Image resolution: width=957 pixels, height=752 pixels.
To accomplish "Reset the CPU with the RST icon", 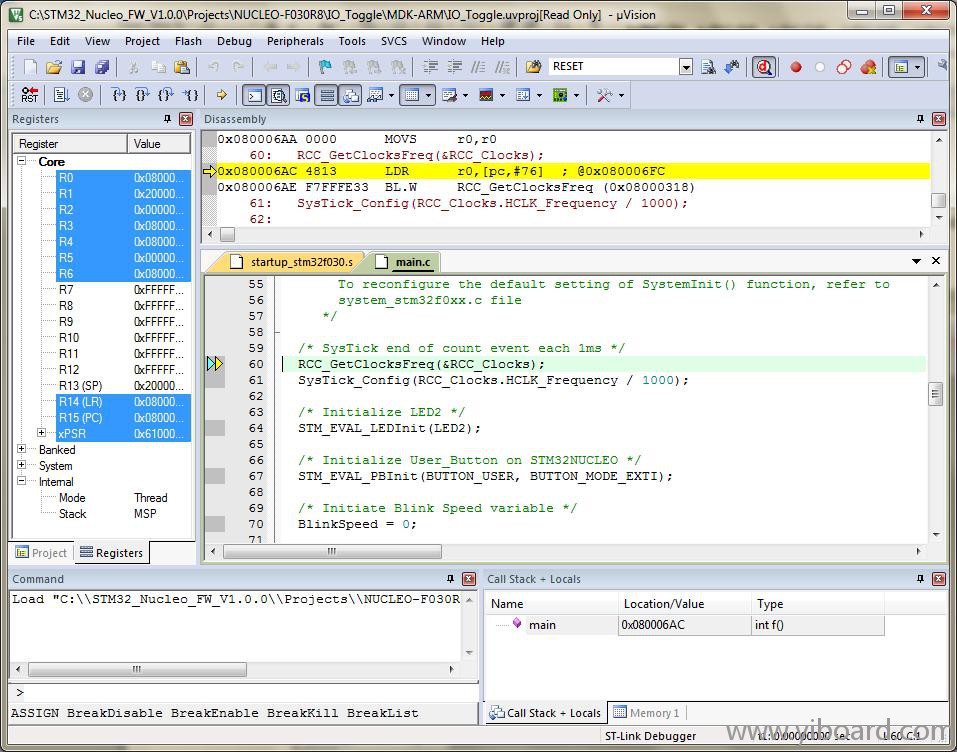I will pyautogui.click(x=29, y=95).
